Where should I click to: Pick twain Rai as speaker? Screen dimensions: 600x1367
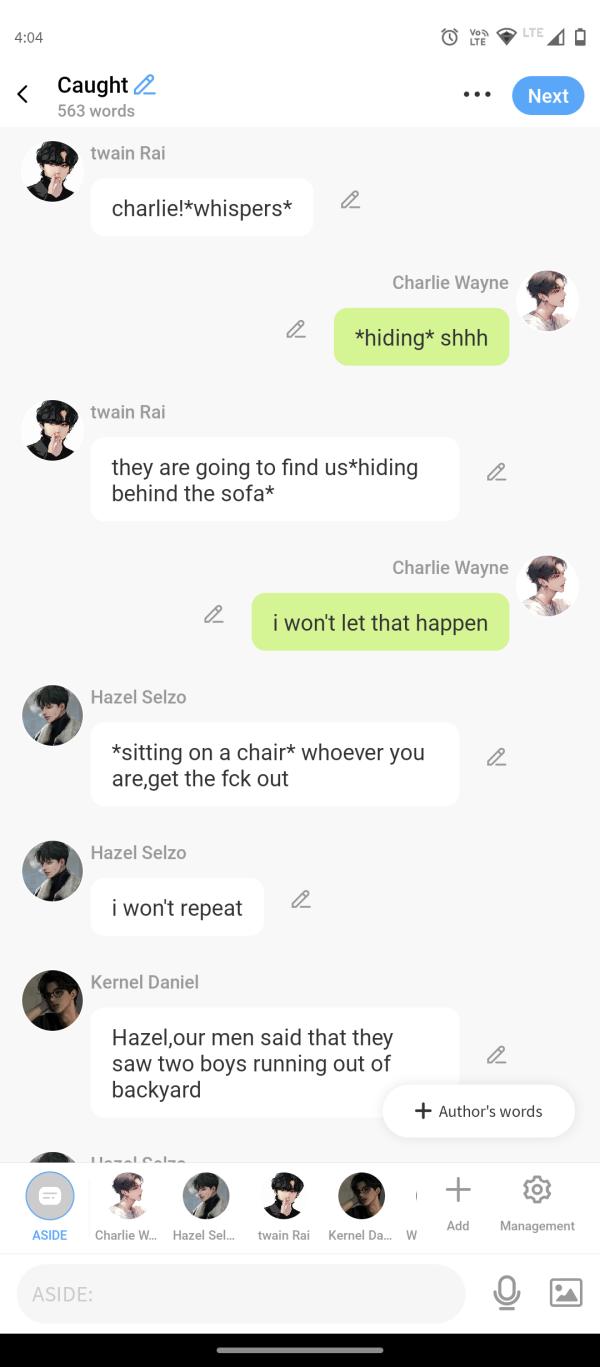[284, 1206]
